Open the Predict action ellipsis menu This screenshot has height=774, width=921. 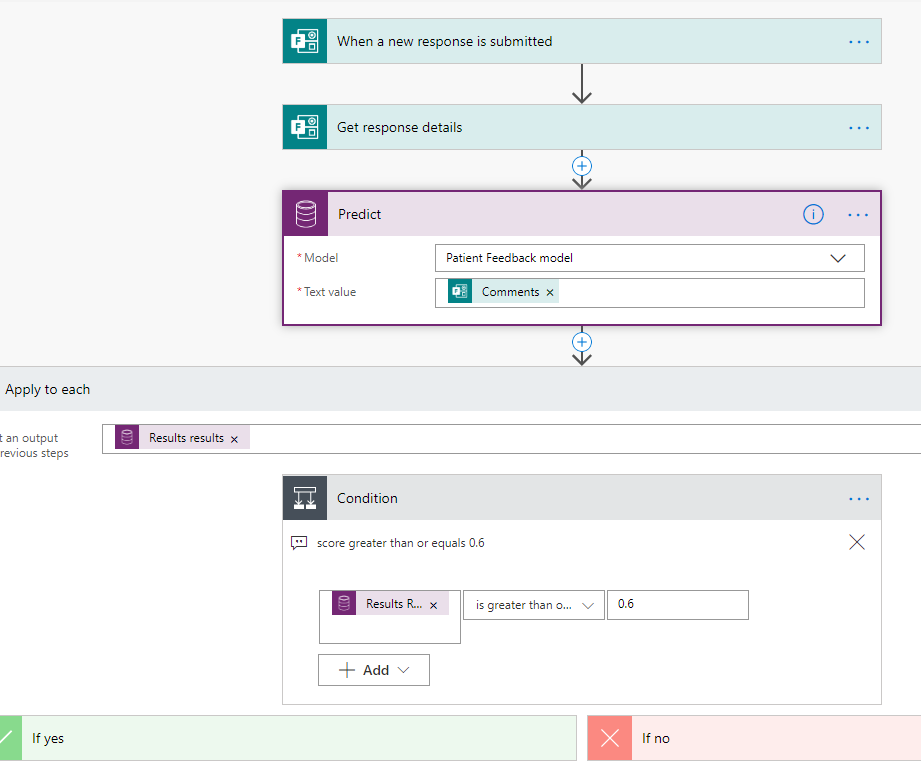click(x=858, y=214)
